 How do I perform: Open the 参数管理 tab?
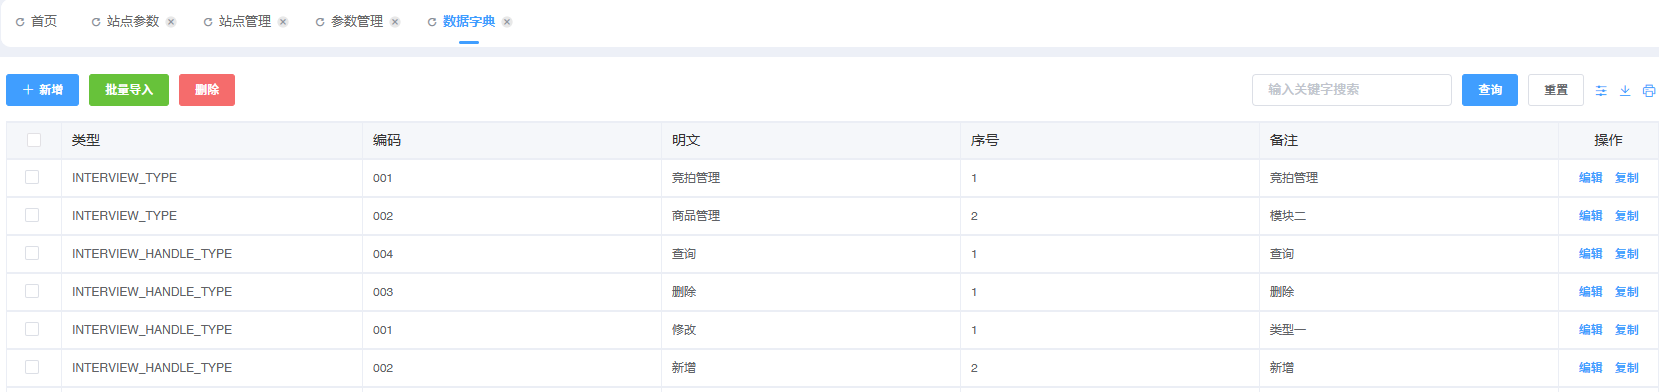[x=357, y=21]
